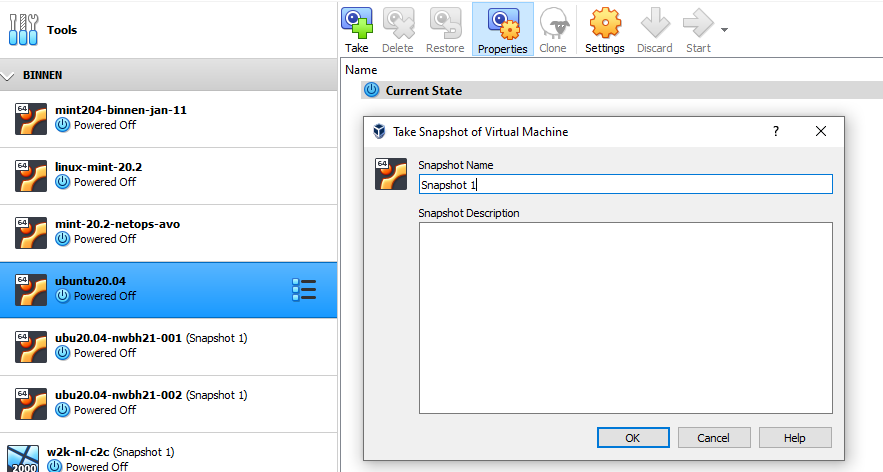
Task: Click inside the Snapshot Description box
Action: 625,317
